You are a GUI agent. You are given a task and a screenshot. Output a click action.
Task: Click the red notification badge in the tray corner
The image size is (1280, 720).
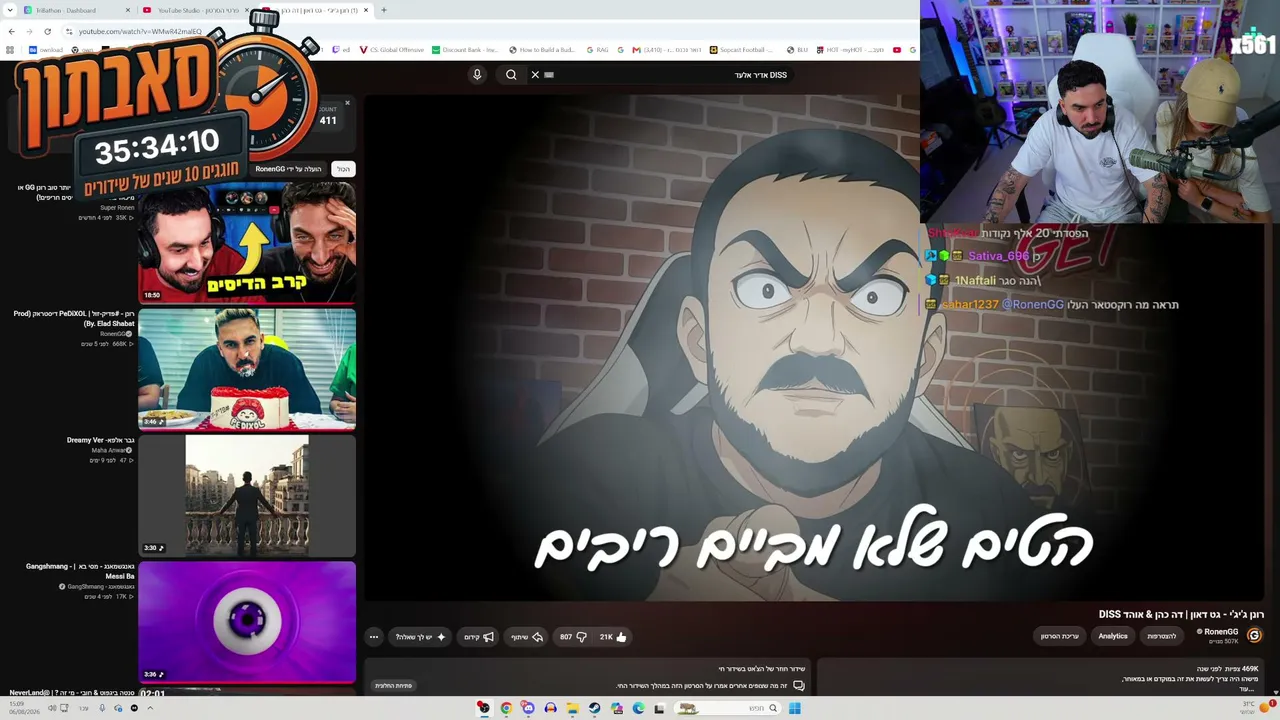coord(1272,704)
